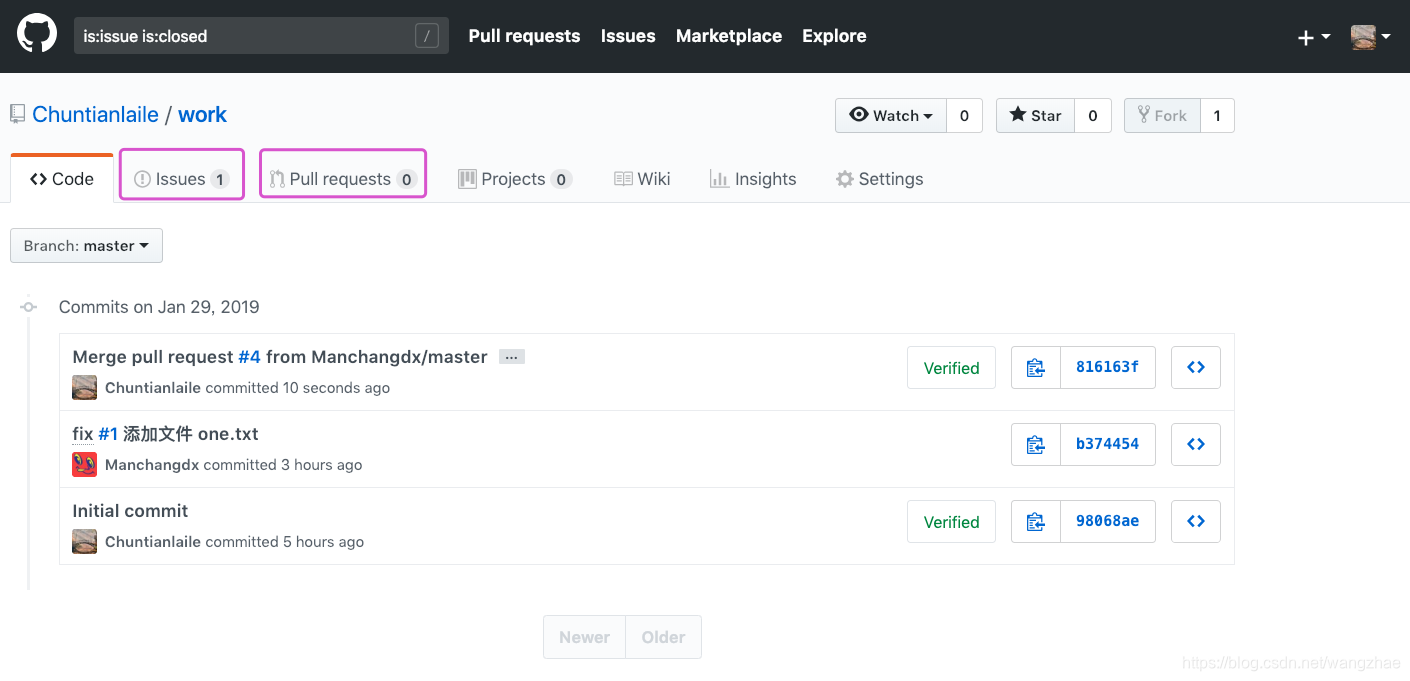Image resolution: width=1410 pixels, height=681 pixels.
Task: Open Issues in the top navigation bar
Action: (x=628, y=36)
